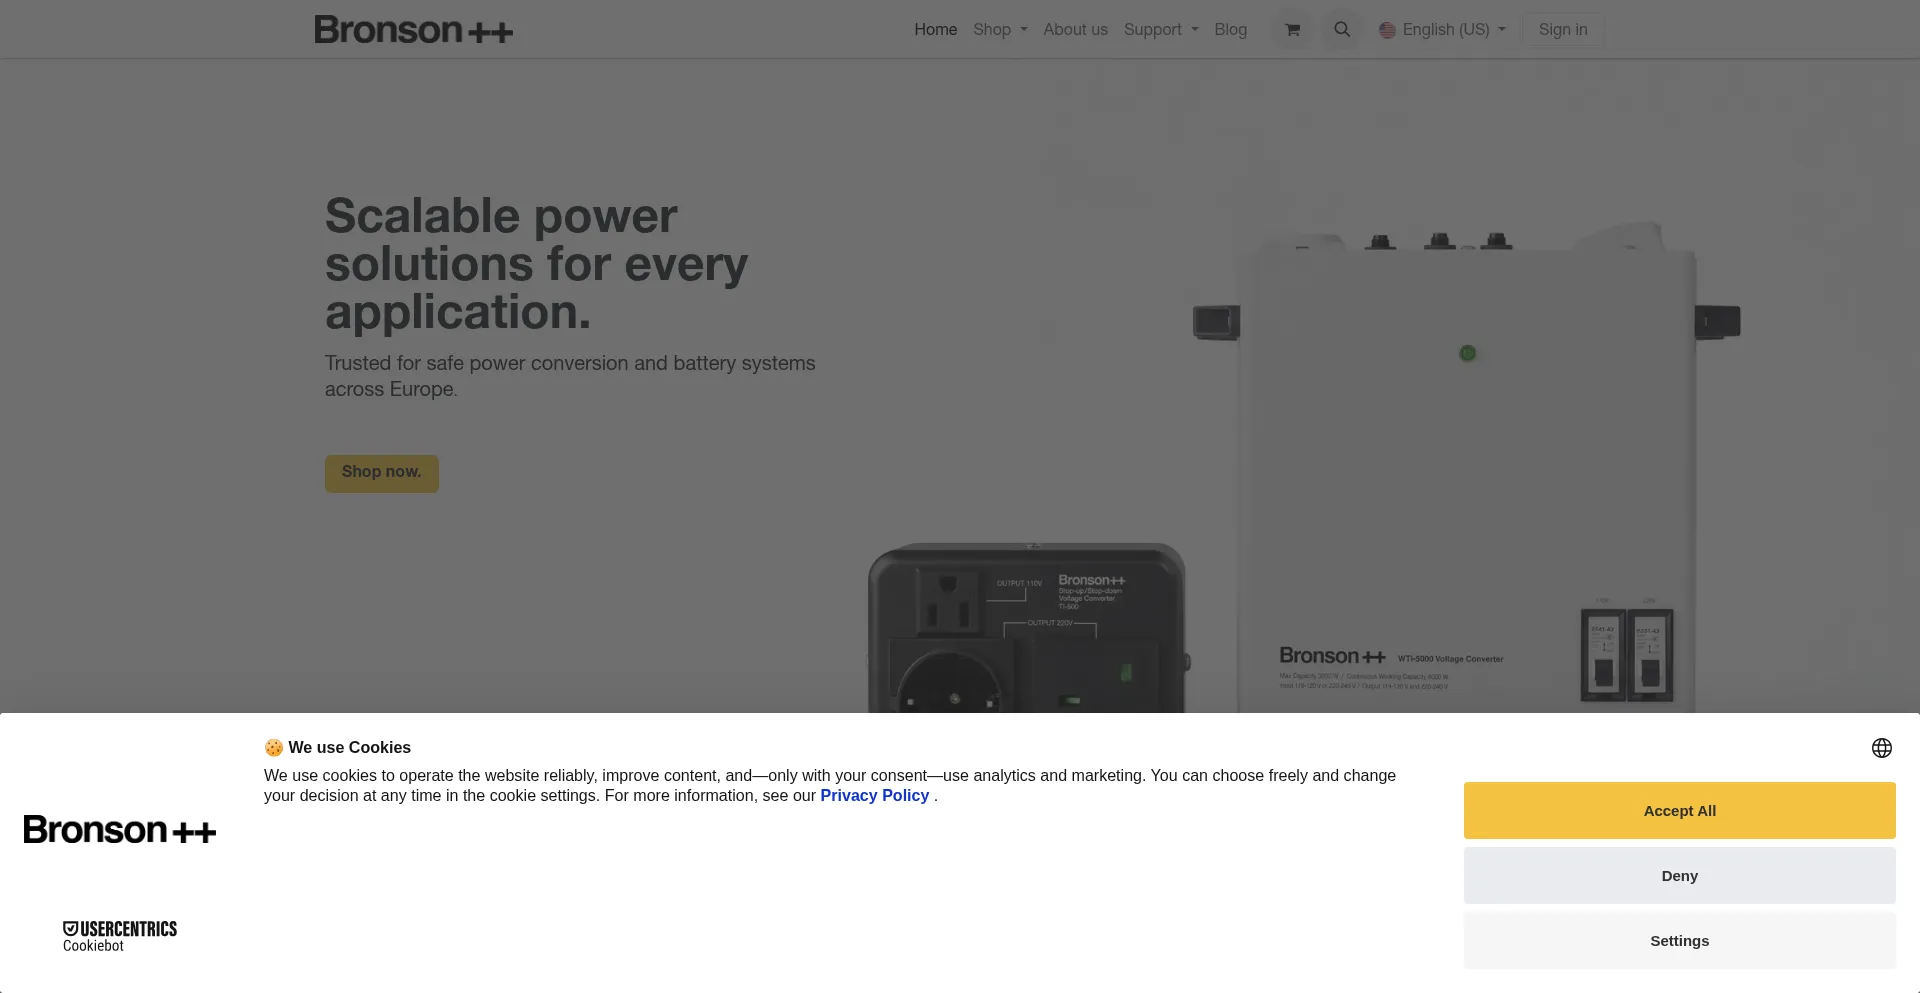Click the search magnifier icon
The height and width of the screenshot is (993, 1920).
(x=1342, y=30)
